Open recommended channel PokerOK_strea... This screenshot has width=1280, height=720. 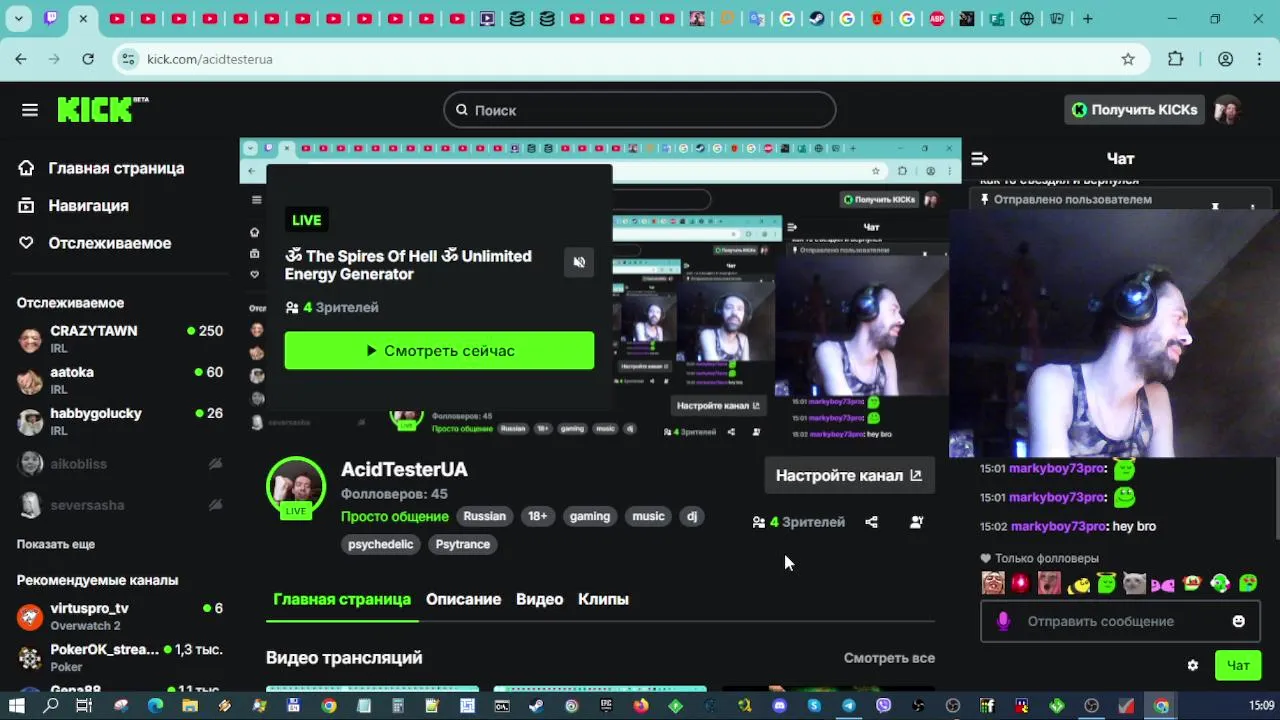point(120,657)
